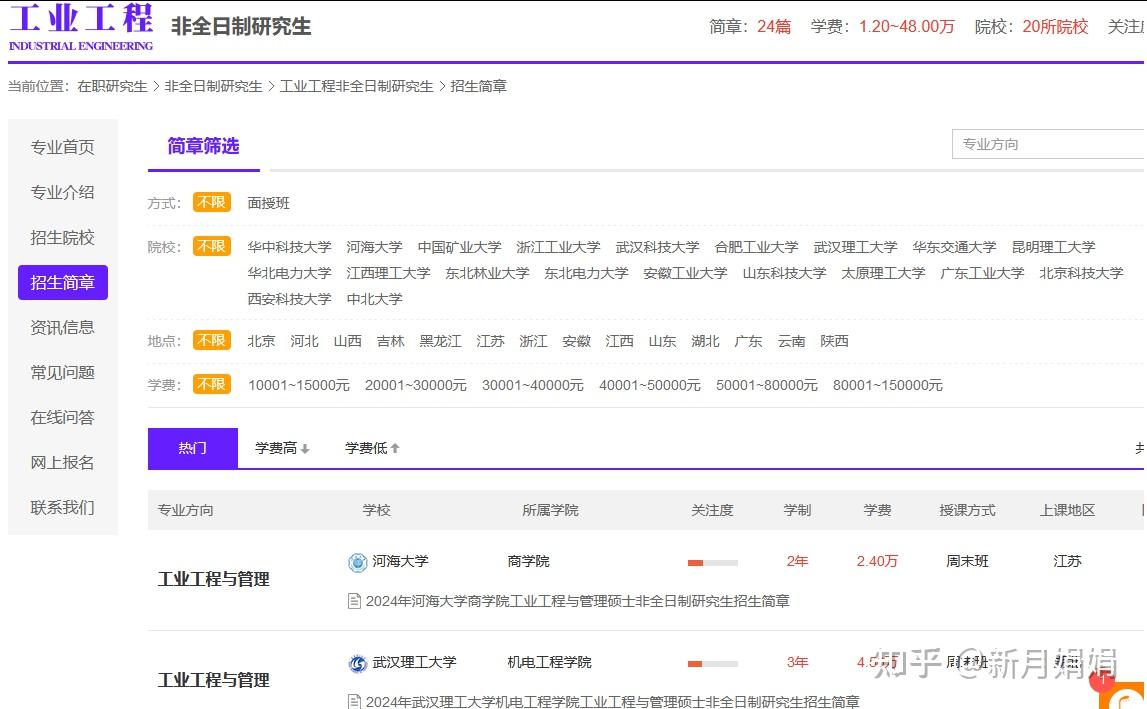Open 在线问答 in the sidebar

tap(62, 417)
